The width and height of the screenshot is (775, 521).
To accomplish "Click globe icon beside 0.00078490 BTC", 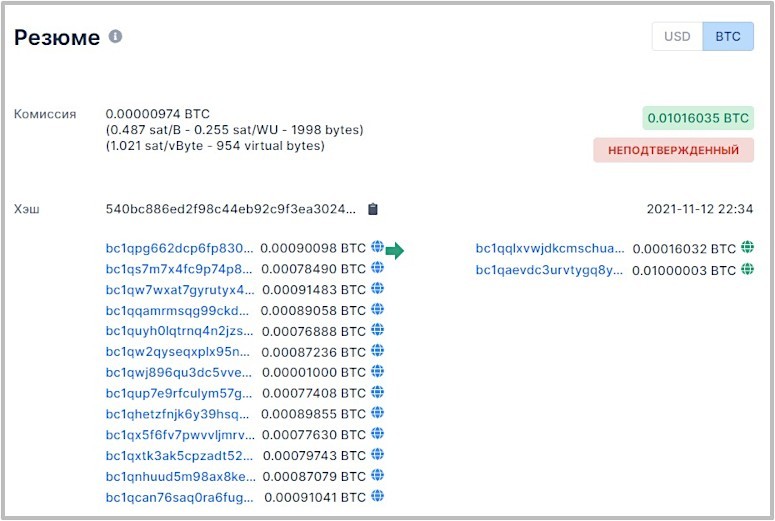I will click(378, 267).
